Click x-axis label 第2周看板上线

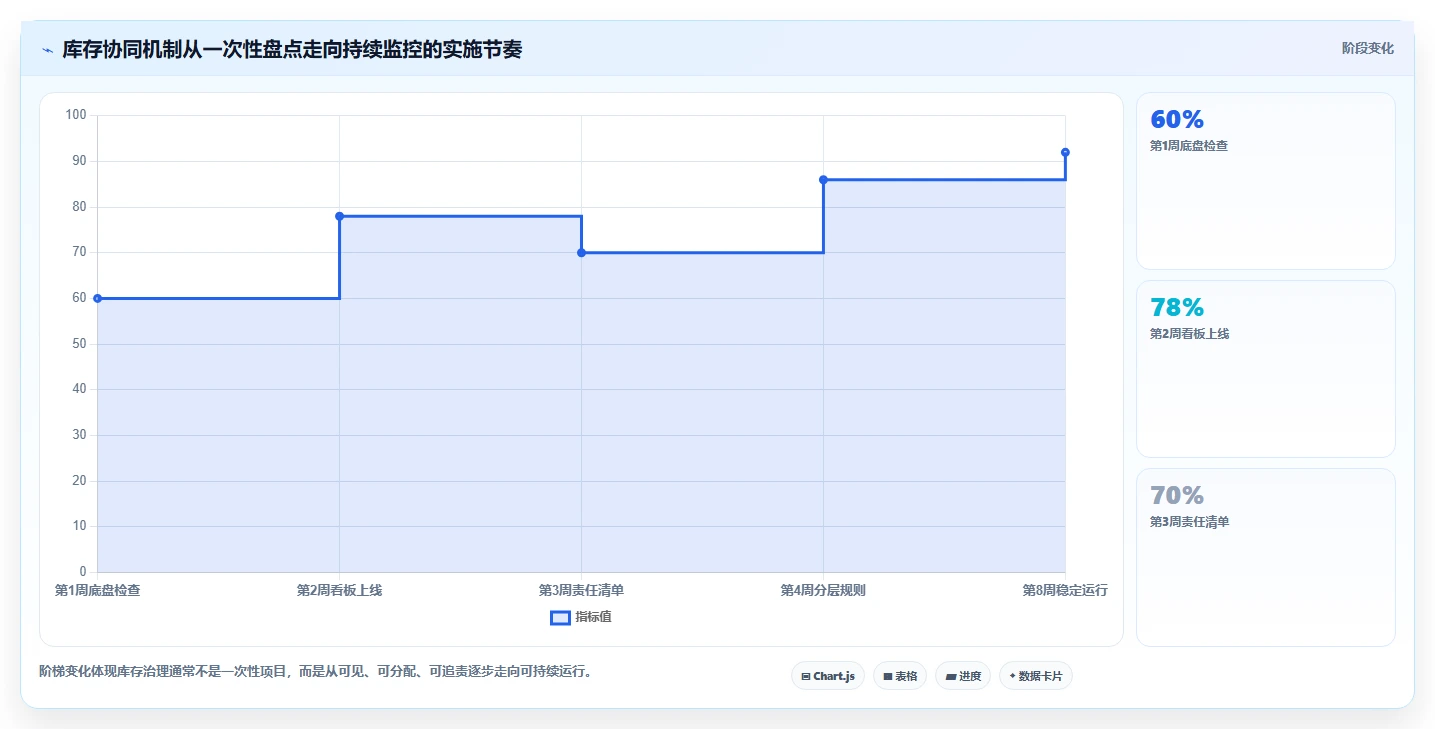click(x=339, y=590)
